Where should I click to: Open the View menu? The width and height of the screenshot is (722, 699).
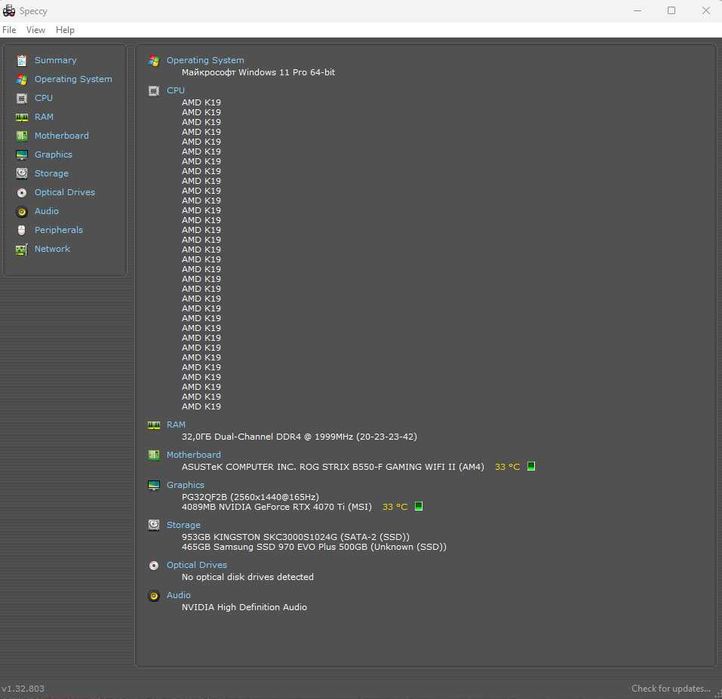click(x=35, y=30)
